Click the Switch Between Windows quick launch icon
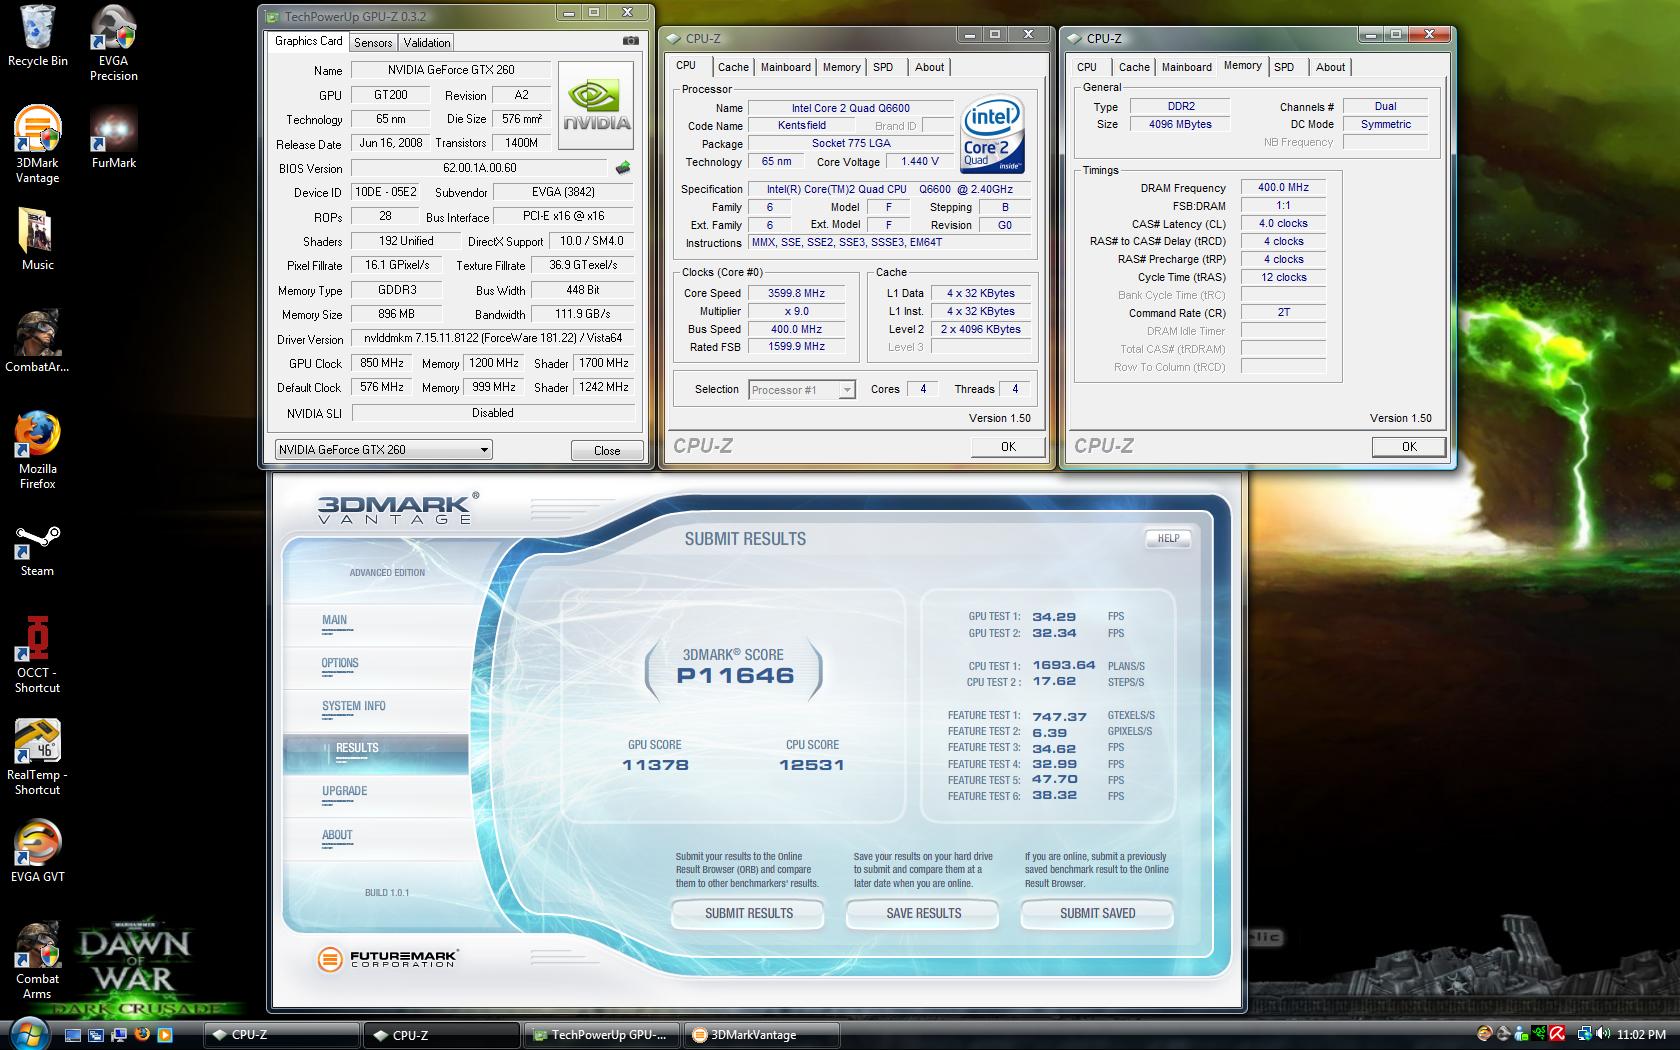 tap(96, 1035)
